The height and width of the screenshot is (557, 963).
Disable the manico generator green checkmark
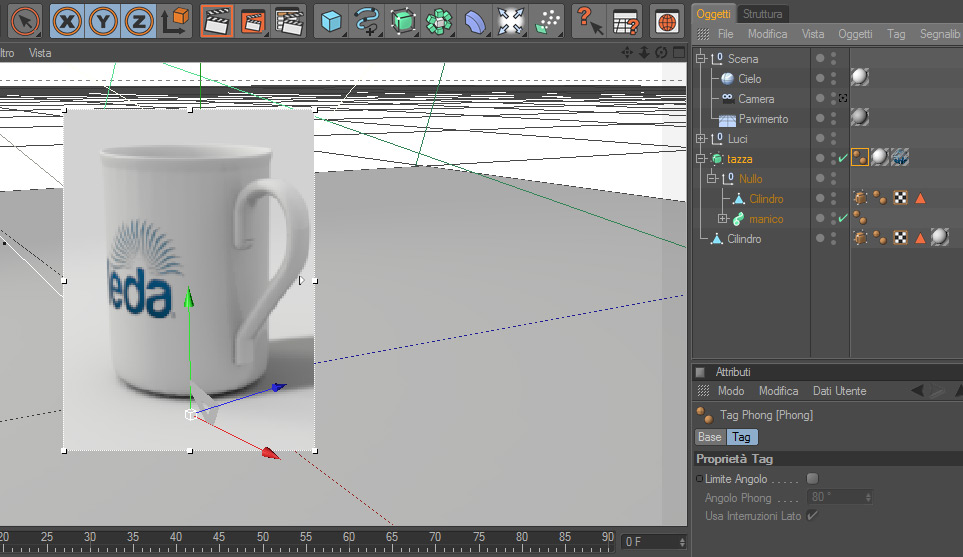(x=843, y=218)
